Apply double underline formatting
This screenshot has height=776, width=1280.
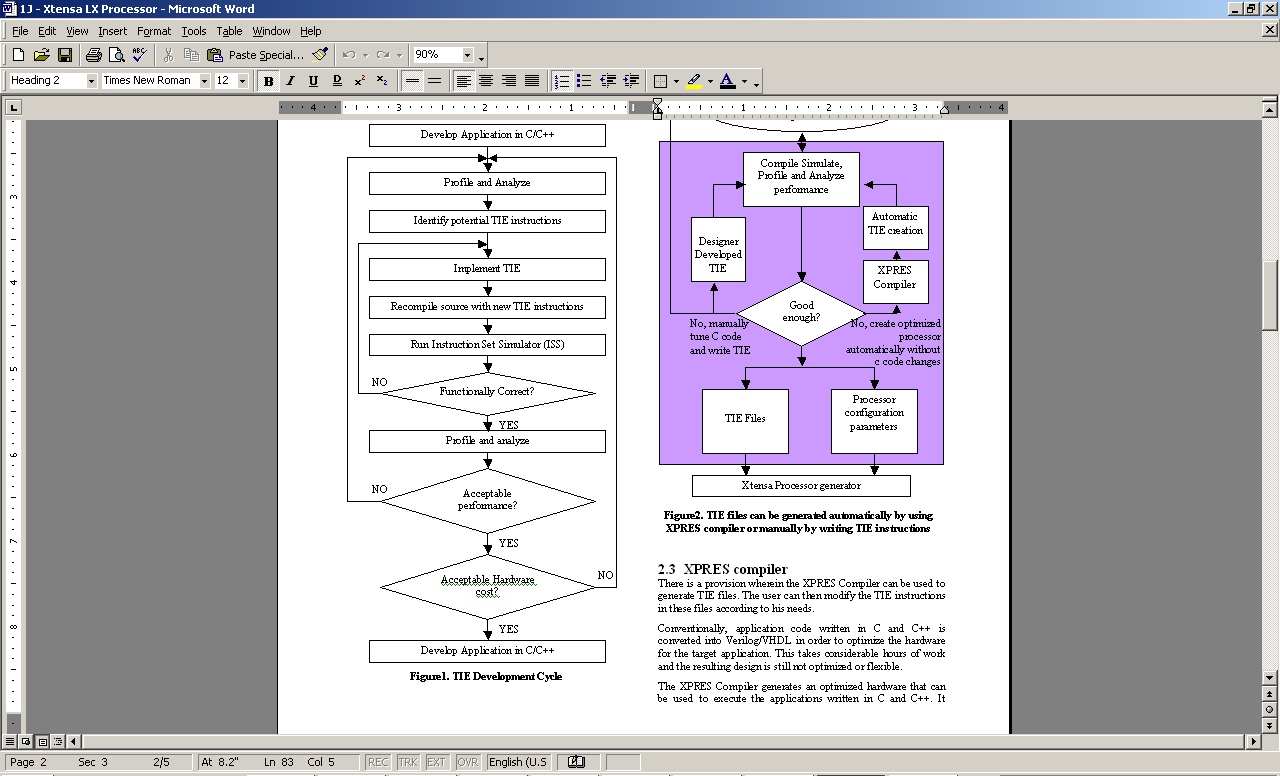337,81
